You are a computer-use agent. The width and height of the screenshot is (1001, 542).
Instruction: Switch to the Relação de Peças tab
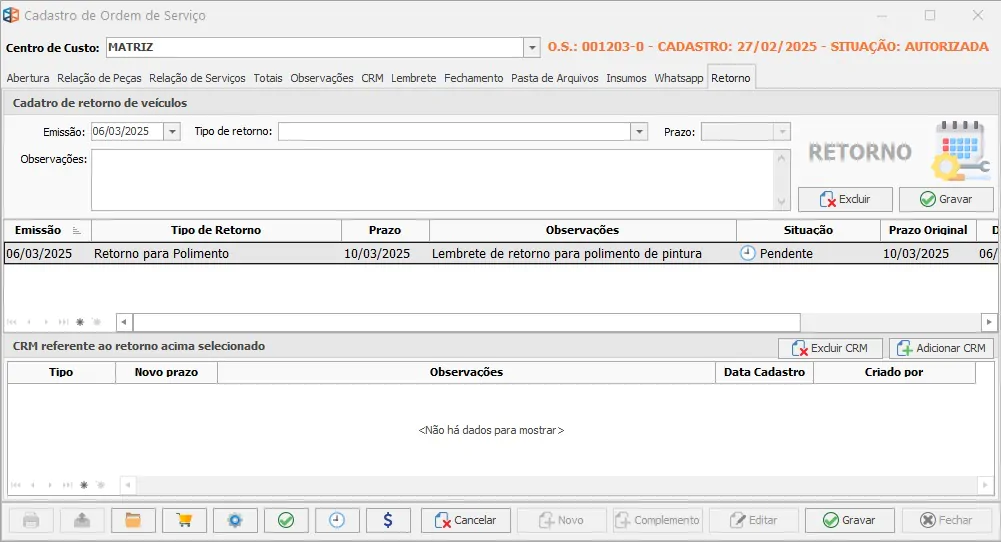coord(100,78)
